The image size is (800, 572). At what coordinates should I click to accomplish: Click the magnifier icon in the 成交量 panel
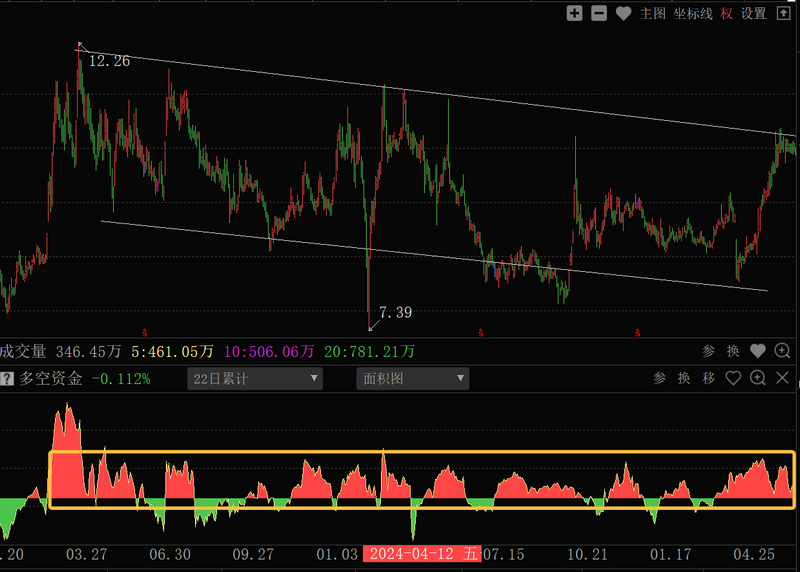coord(782,351)
